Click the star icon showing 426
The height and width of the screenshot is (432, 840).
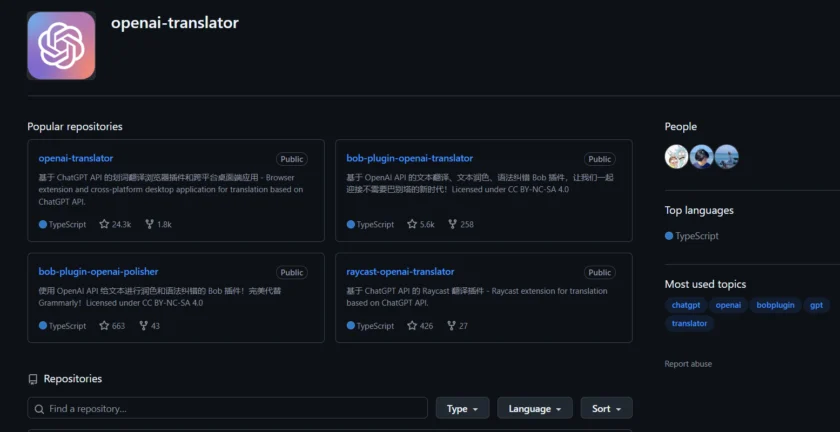coord(412,325)
